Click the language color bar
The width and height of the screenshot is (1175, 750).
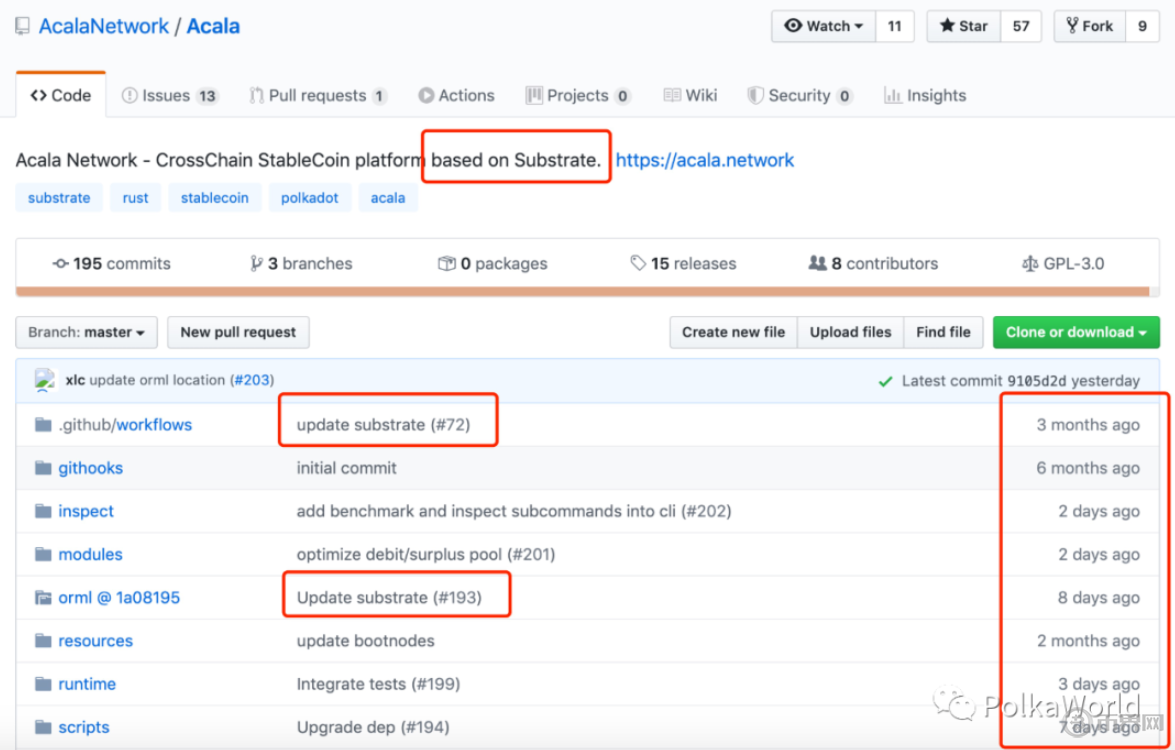[582, 292]
